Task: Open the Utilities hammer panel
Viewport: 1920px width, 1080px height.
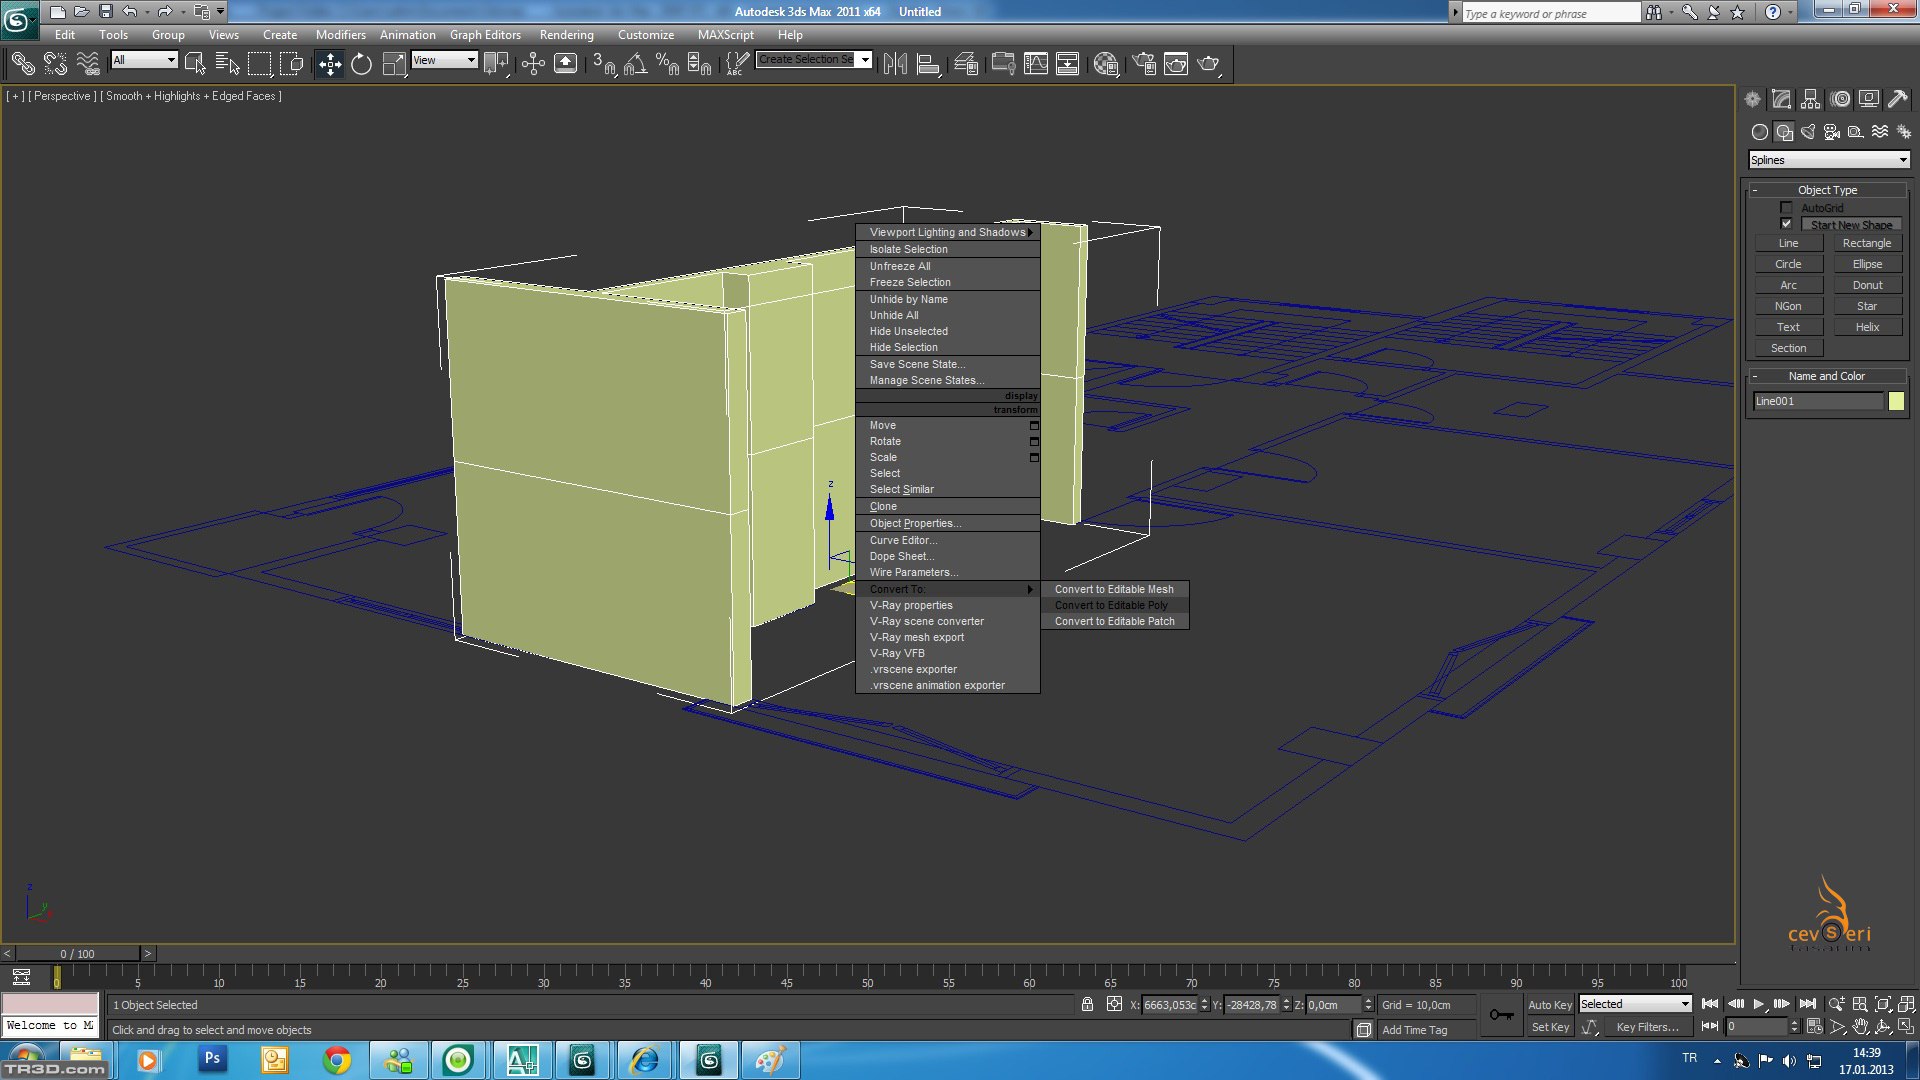Action: coord(1897,99)
